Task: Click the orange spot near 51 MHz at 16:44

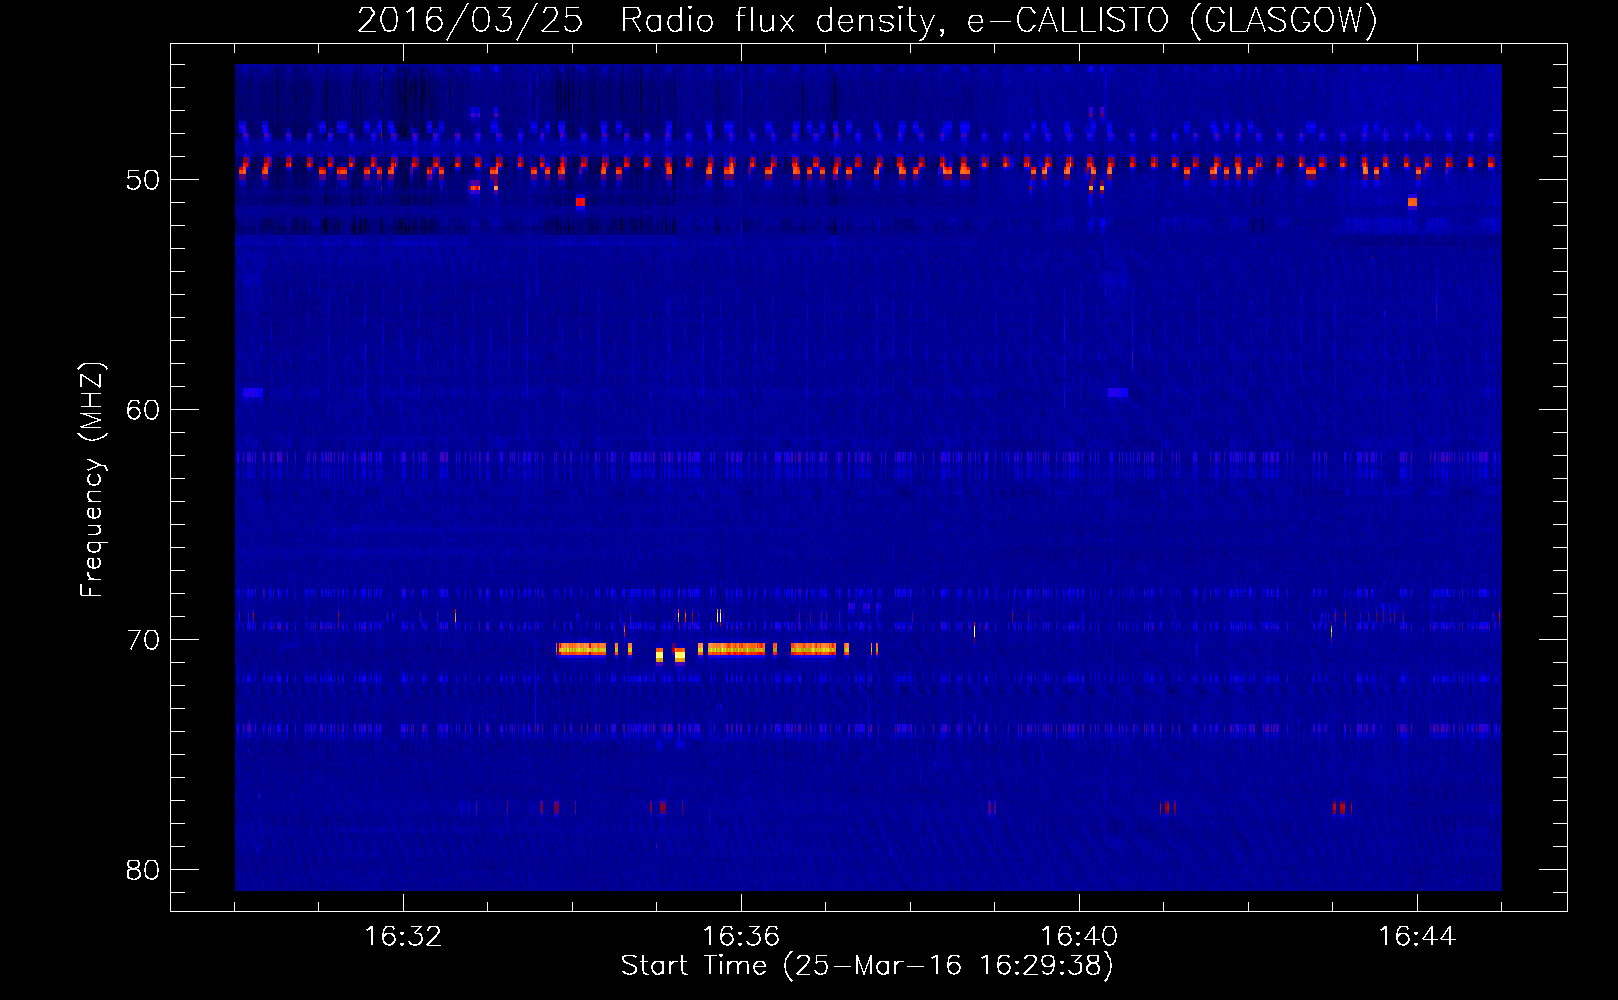Action: coord(1412,202)
